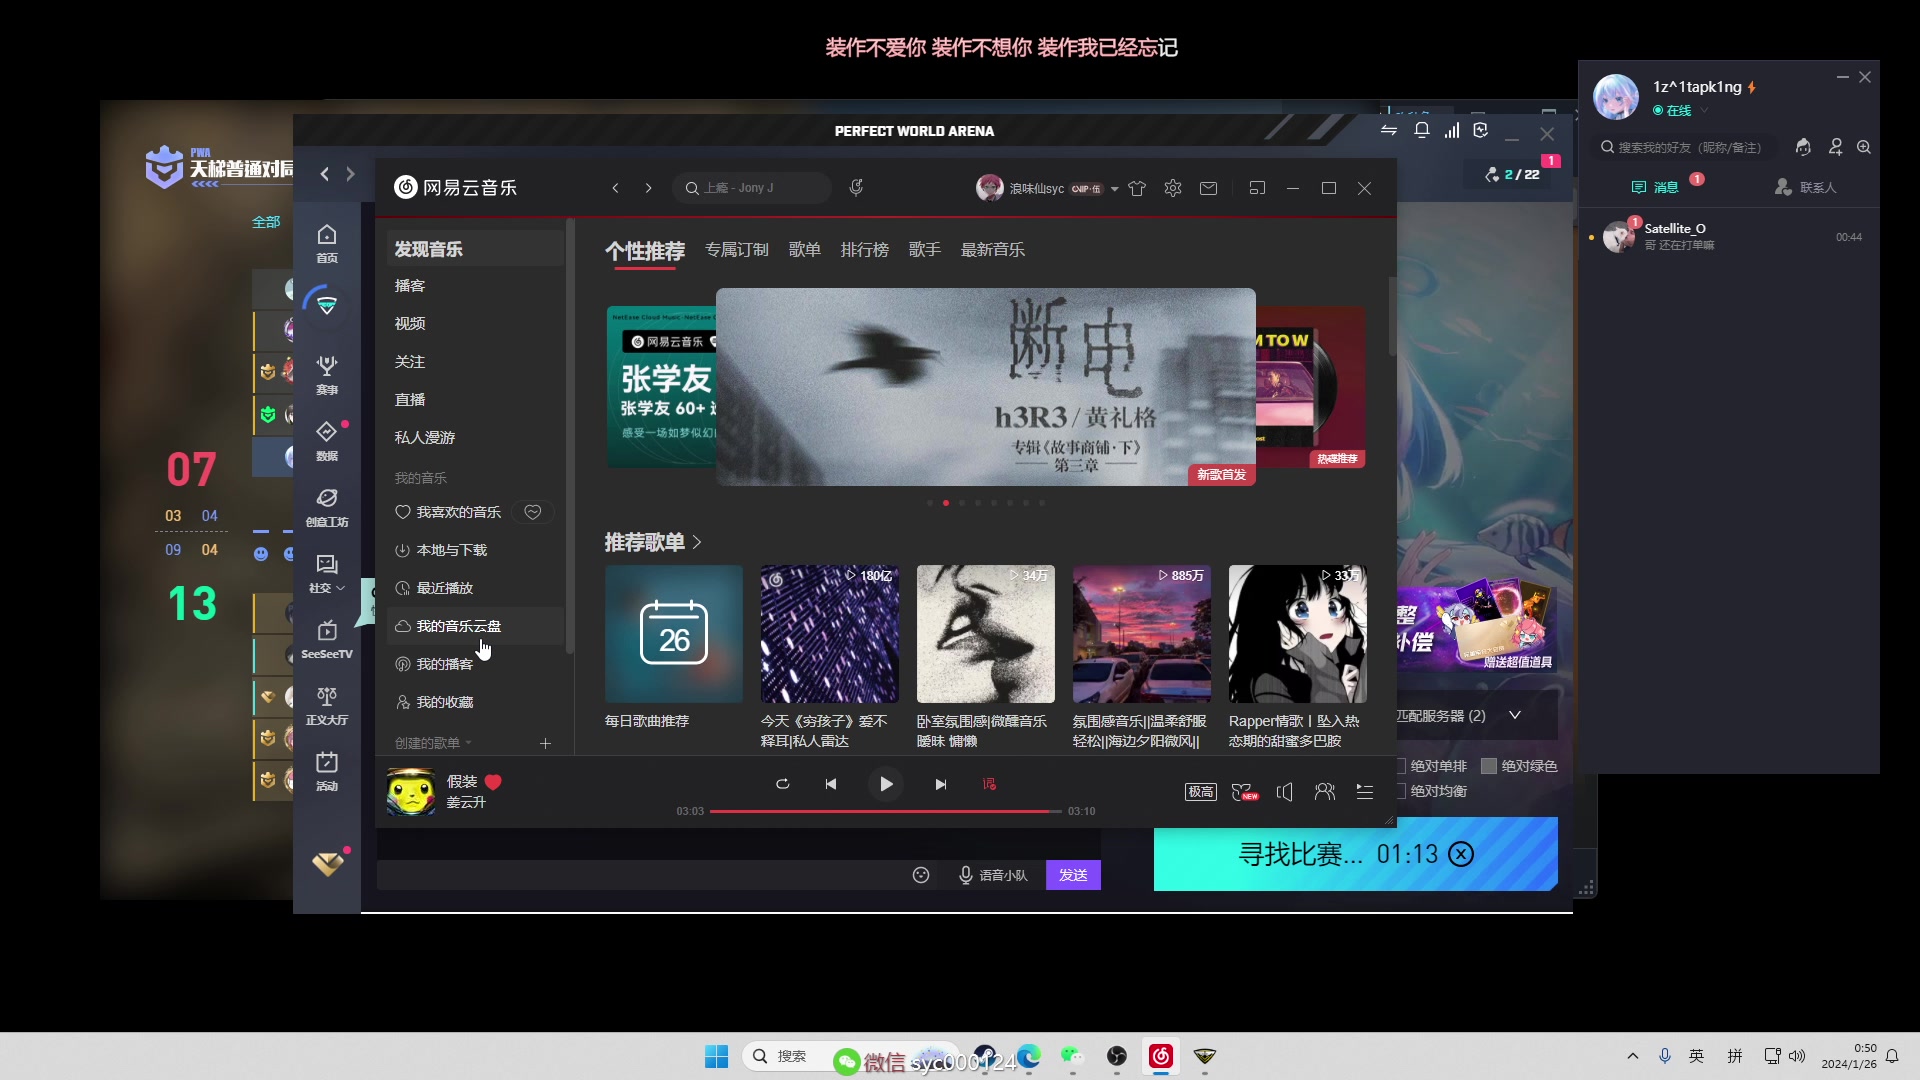Screen dimensions: 1920x1080
Task: Open 数据 icon in Arena sidebar
Action: click(327, 441)
